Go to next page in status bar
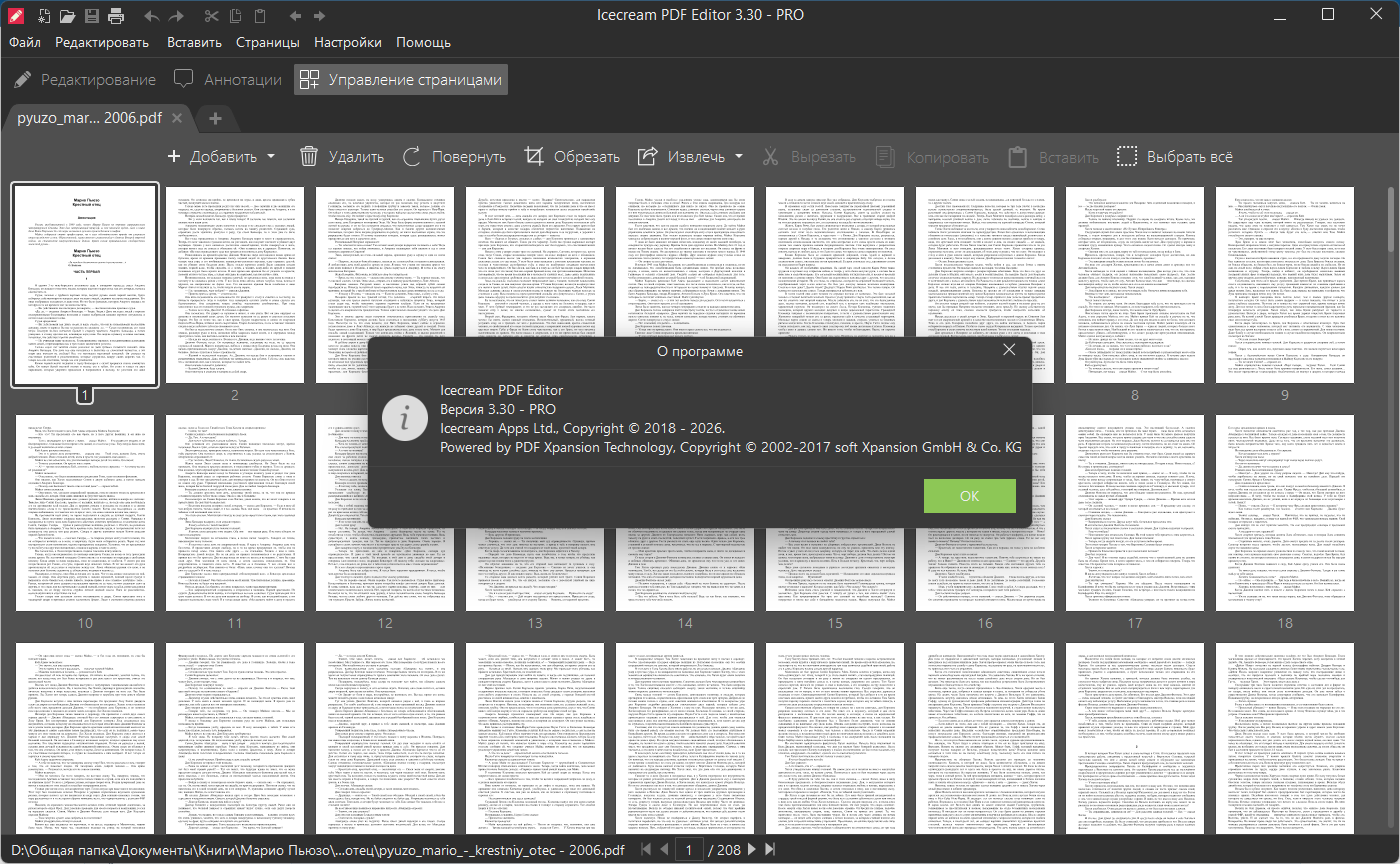 click(752, 849)
